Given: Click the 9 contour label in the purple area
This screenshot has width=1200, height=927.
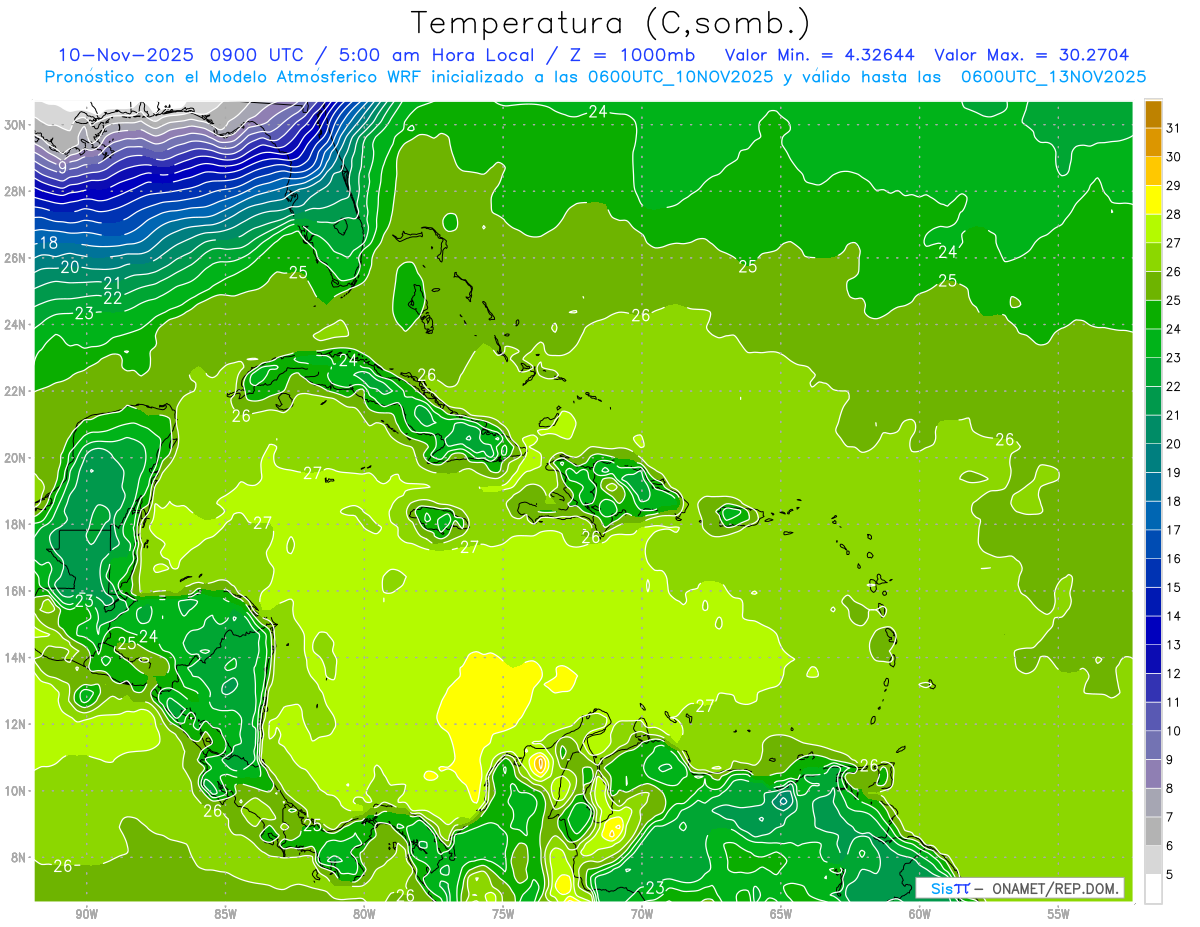Looking at the screenshot, I should [62, 167].
